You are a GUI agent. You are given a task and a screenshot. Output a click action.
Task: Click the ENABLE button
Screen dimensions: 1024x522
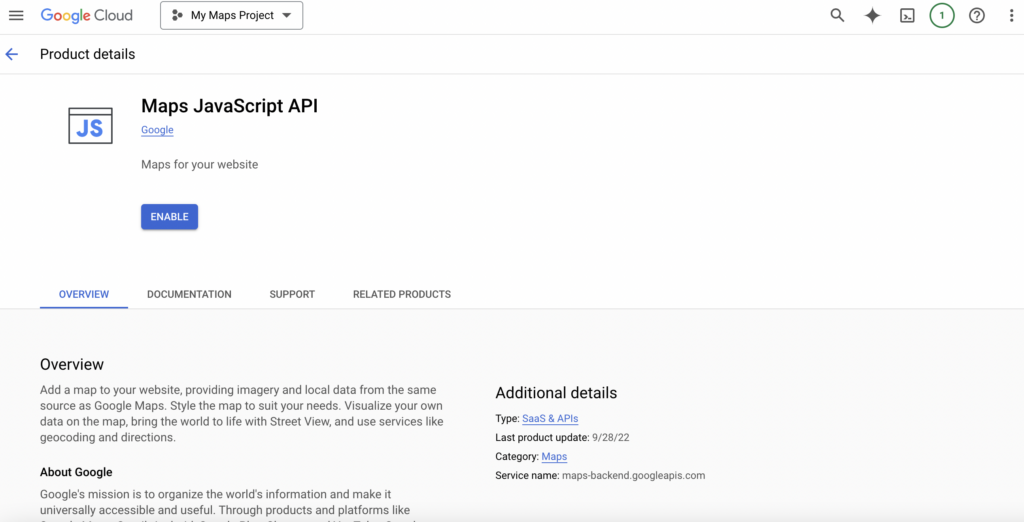click(x=169, y=217)
